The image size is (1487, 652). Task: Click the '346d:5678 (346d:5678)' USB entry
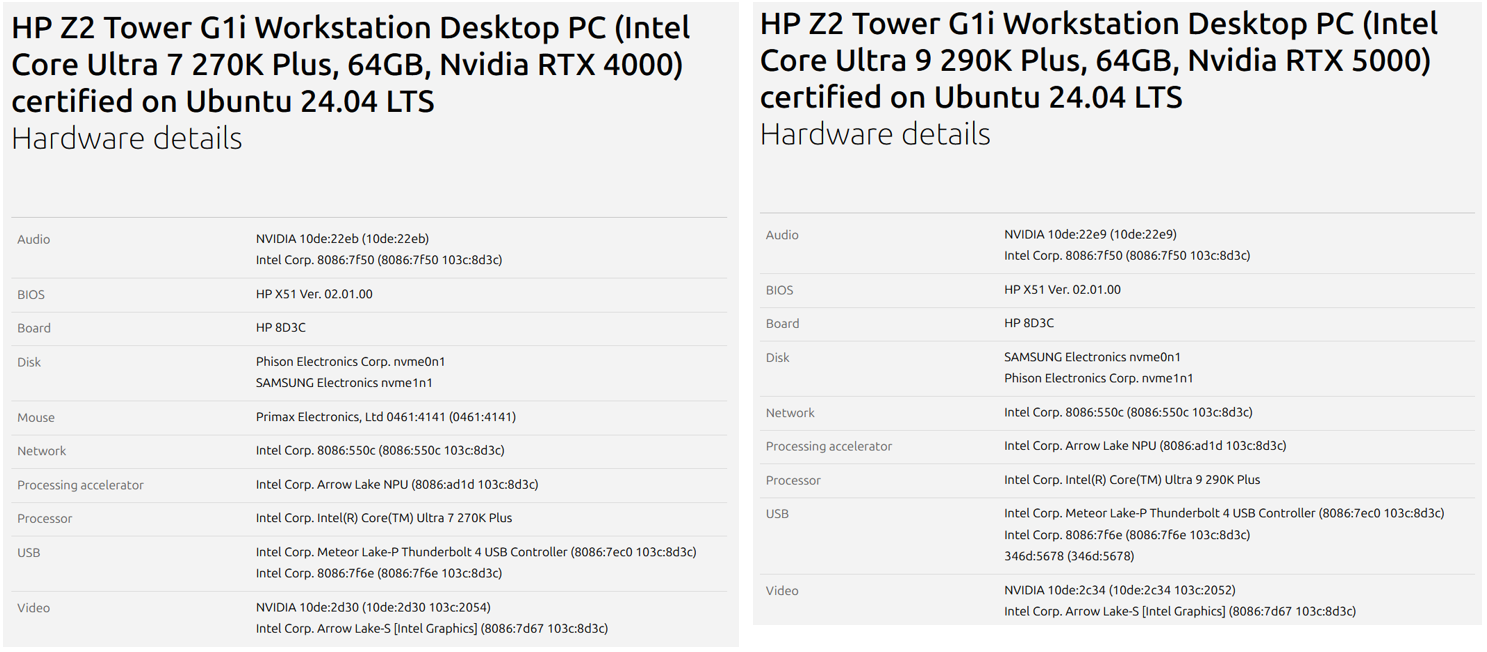[1069, 556]
